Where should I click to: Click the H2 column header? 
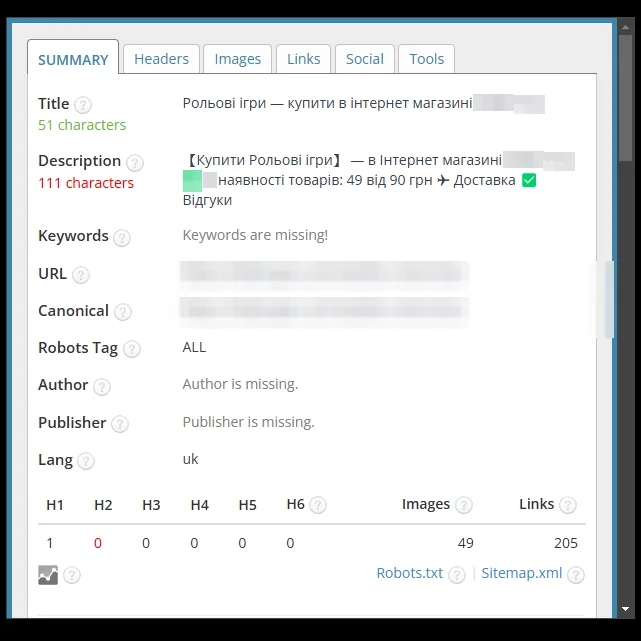click(103, 505)
